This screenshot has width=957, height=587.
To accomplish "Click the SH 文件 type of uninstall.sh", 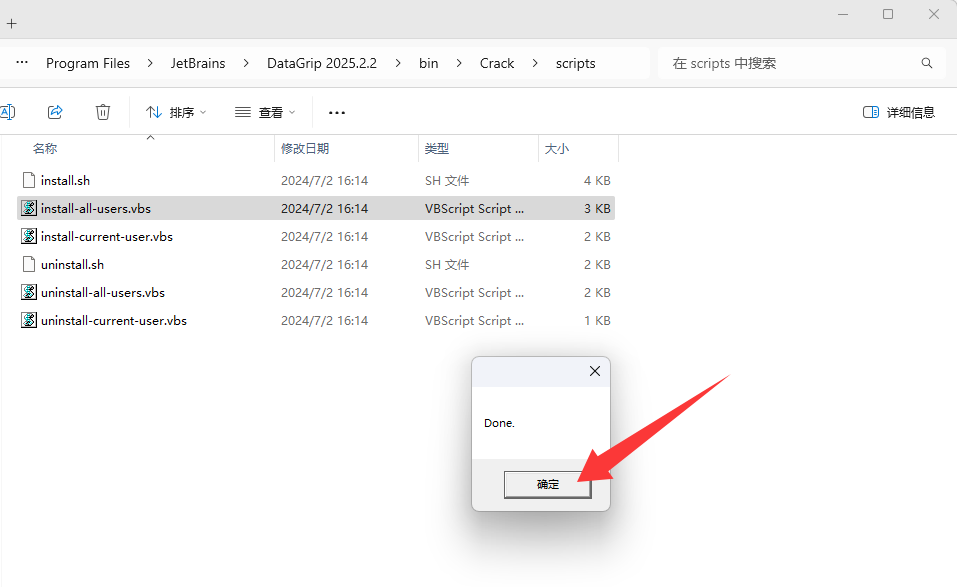I will click(x=447, y=265).
